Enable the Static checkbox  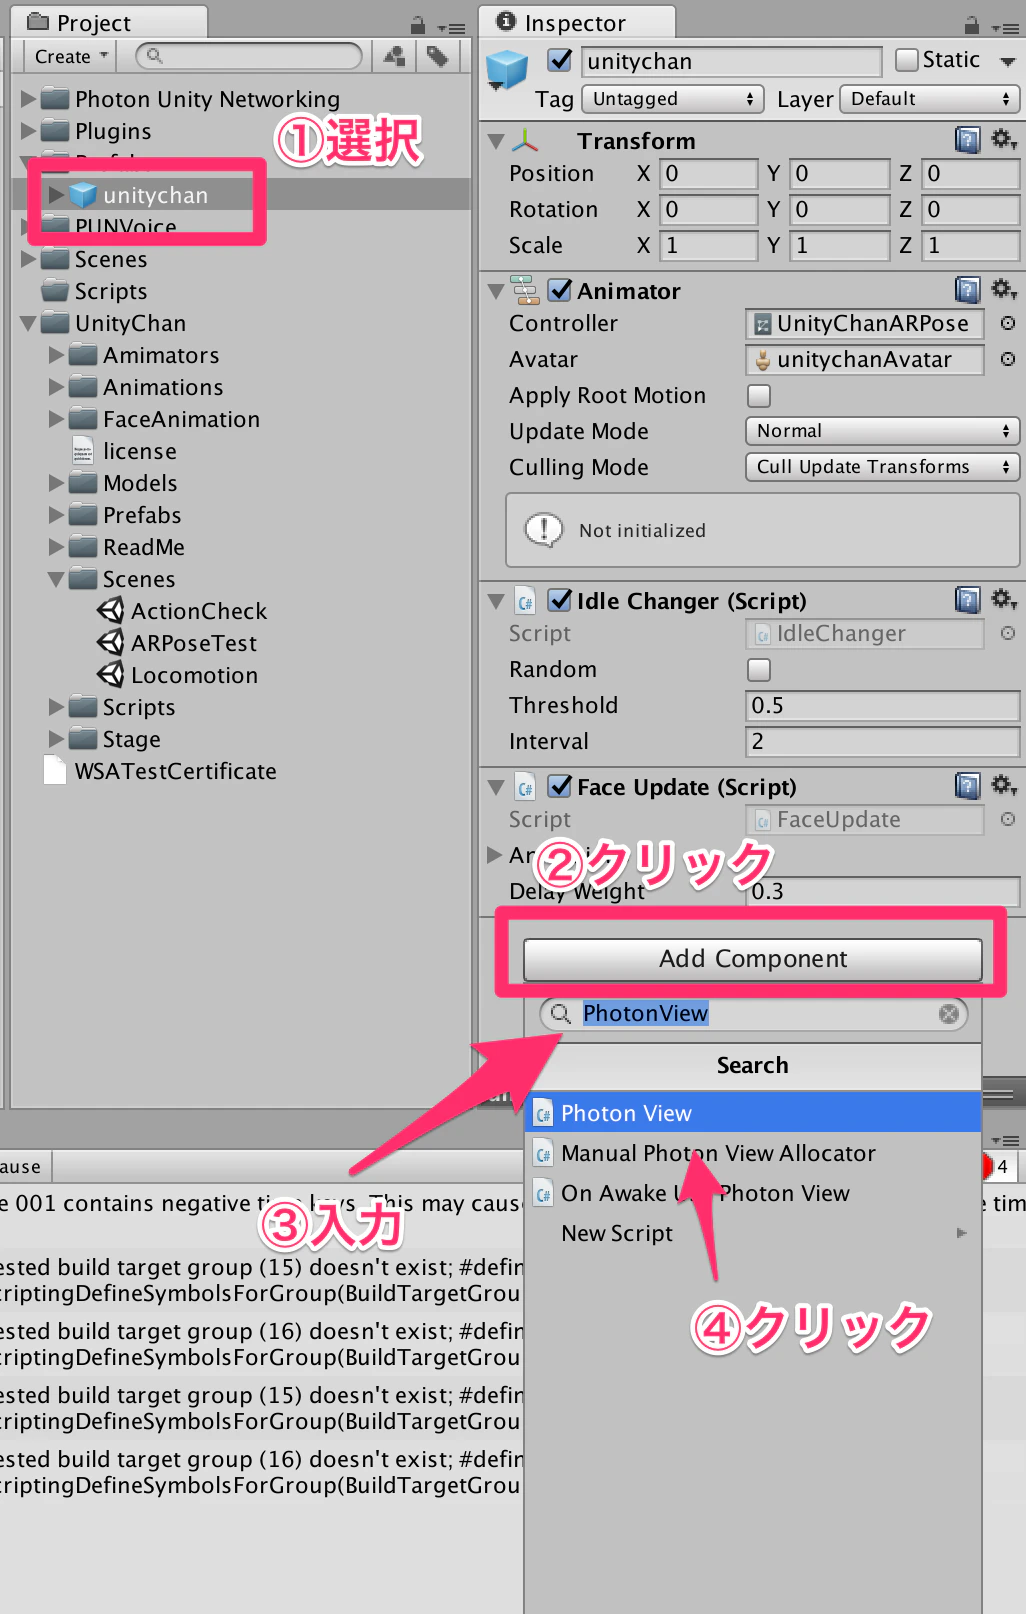pos(907,60)
